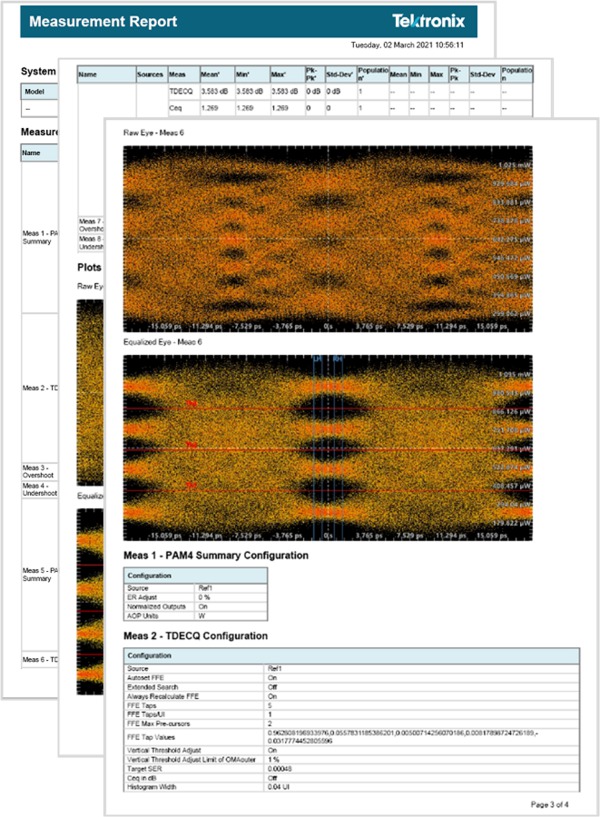The width and height of the screenshot is (600, 817).
Task: Click the TDECQ measurement cell
Action: (x=181, y=91)
